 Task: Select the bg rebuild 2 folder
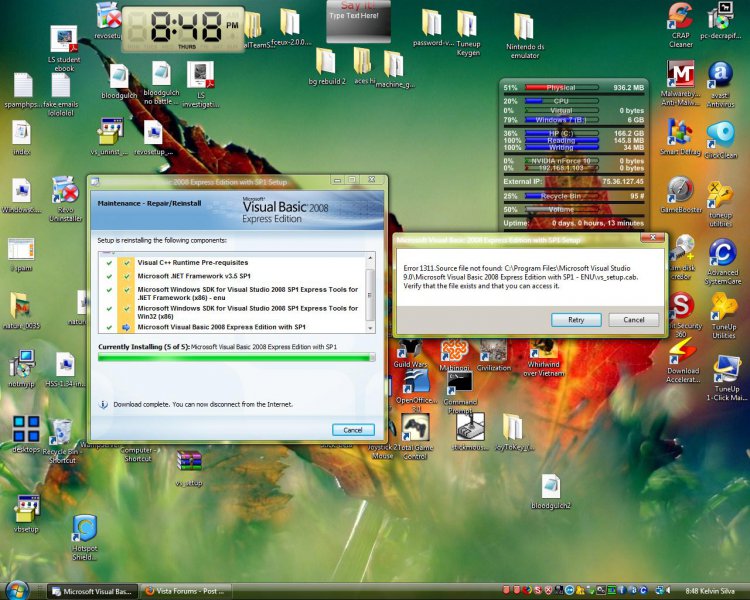click(327, 67)
